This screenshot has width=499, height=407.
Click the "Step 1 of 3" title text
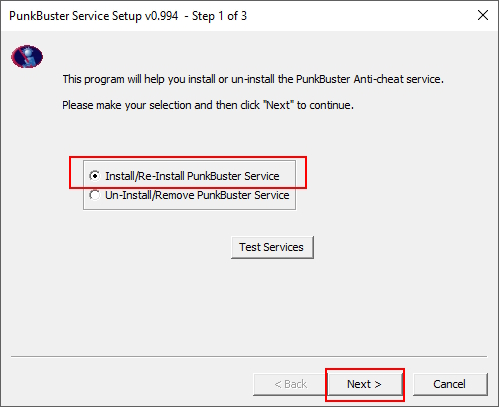pos(219,16)
